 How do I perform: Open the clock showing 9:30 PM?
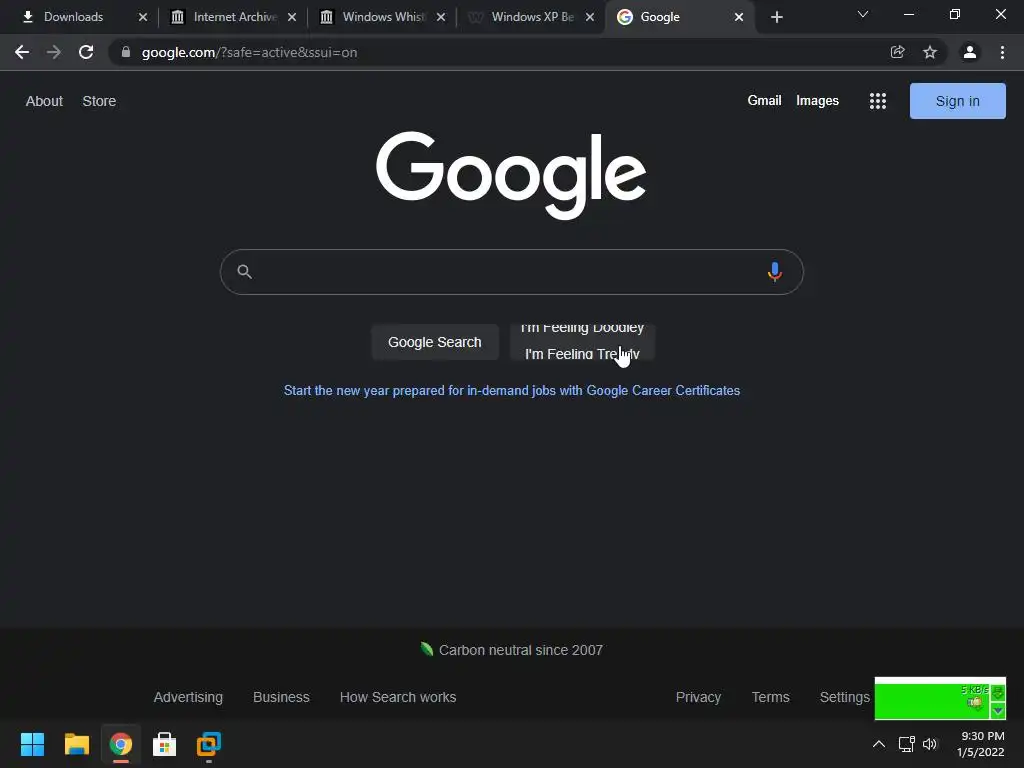(x=981, y=744)
